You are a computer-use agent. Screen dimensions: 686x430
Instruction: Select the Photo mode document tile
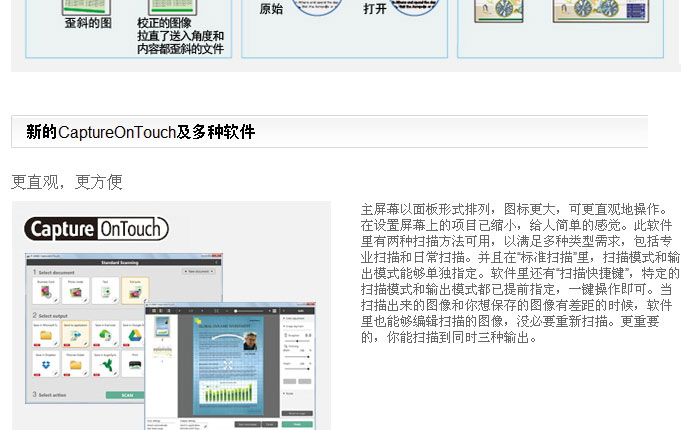coord(76,290)
